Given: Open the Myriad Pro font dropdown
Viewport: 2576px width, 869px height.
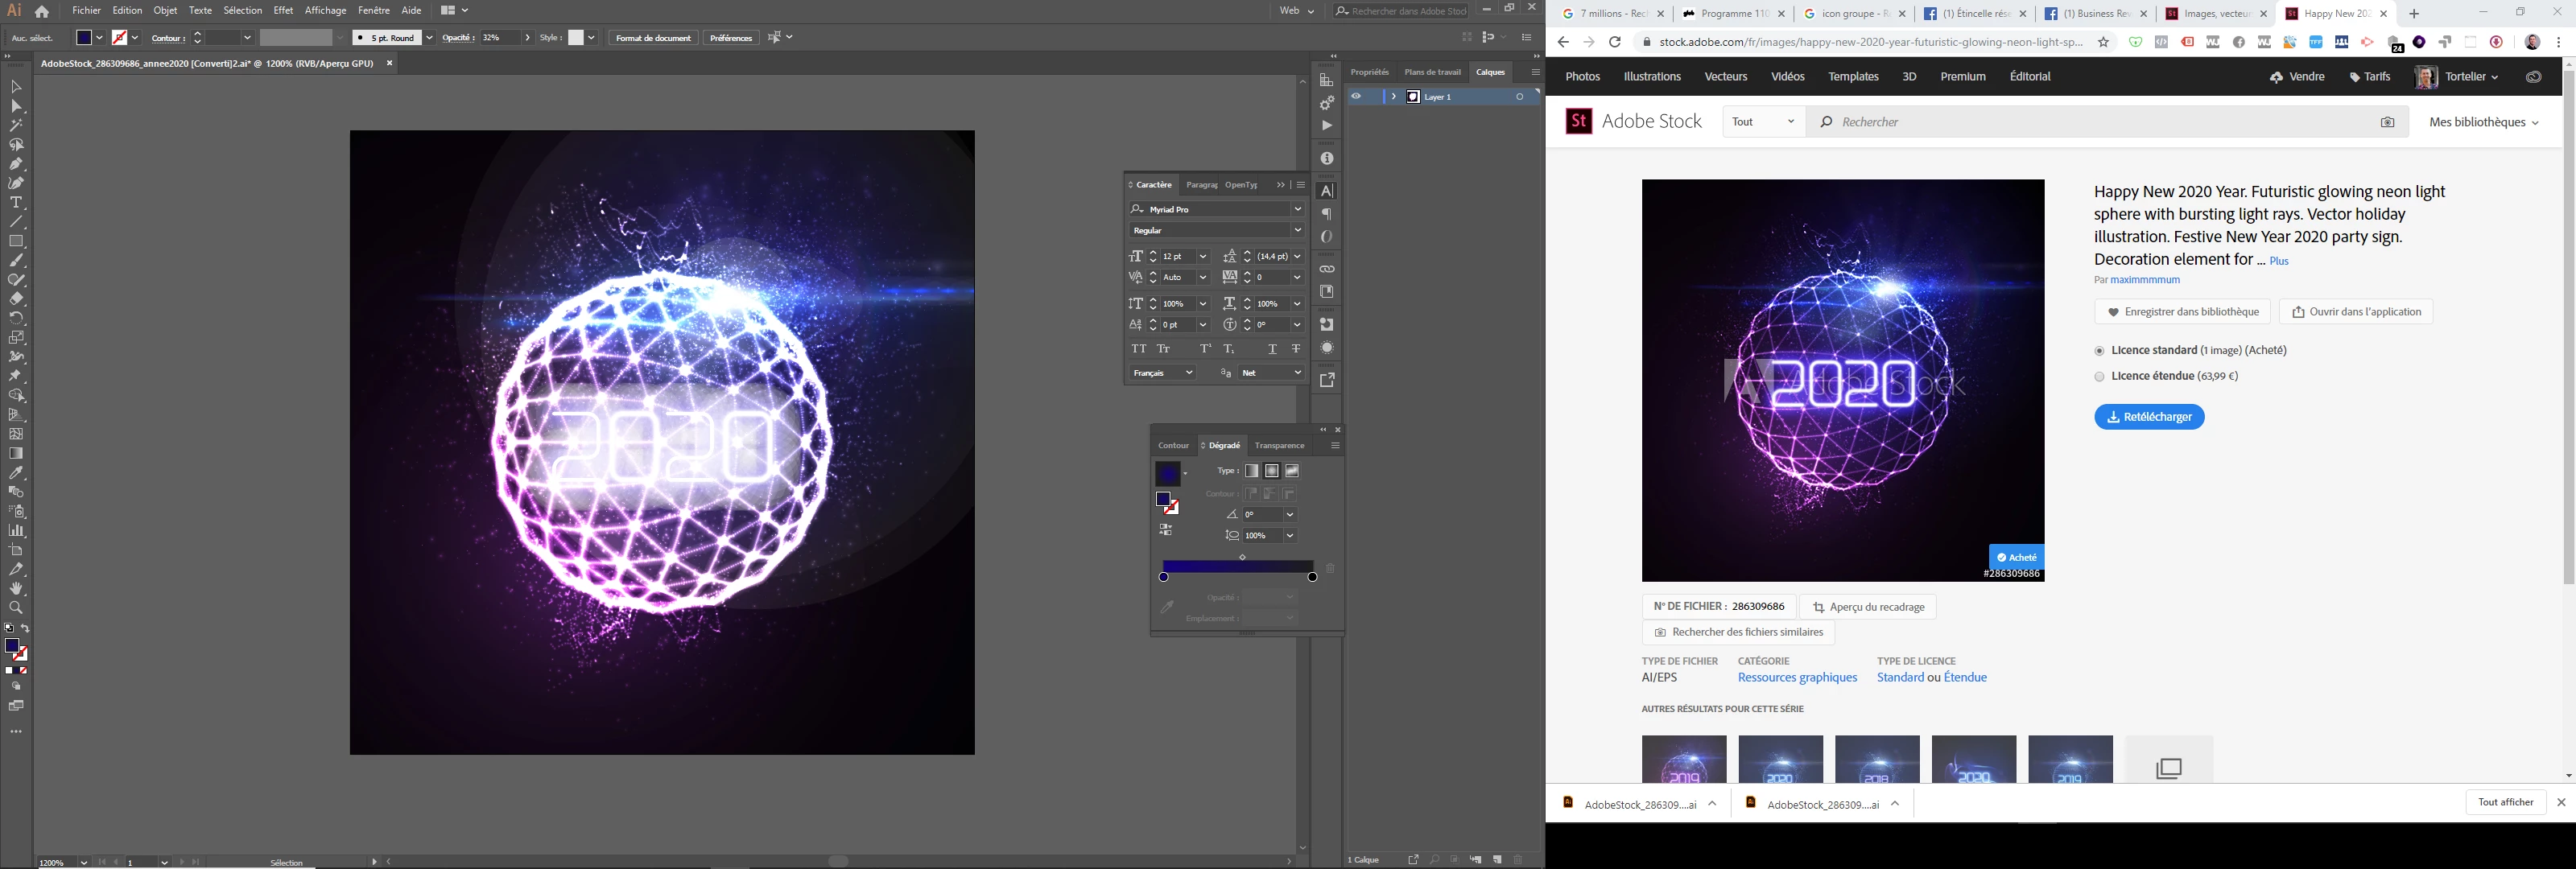Looking at the screenshot, I should coord(1297,209).
